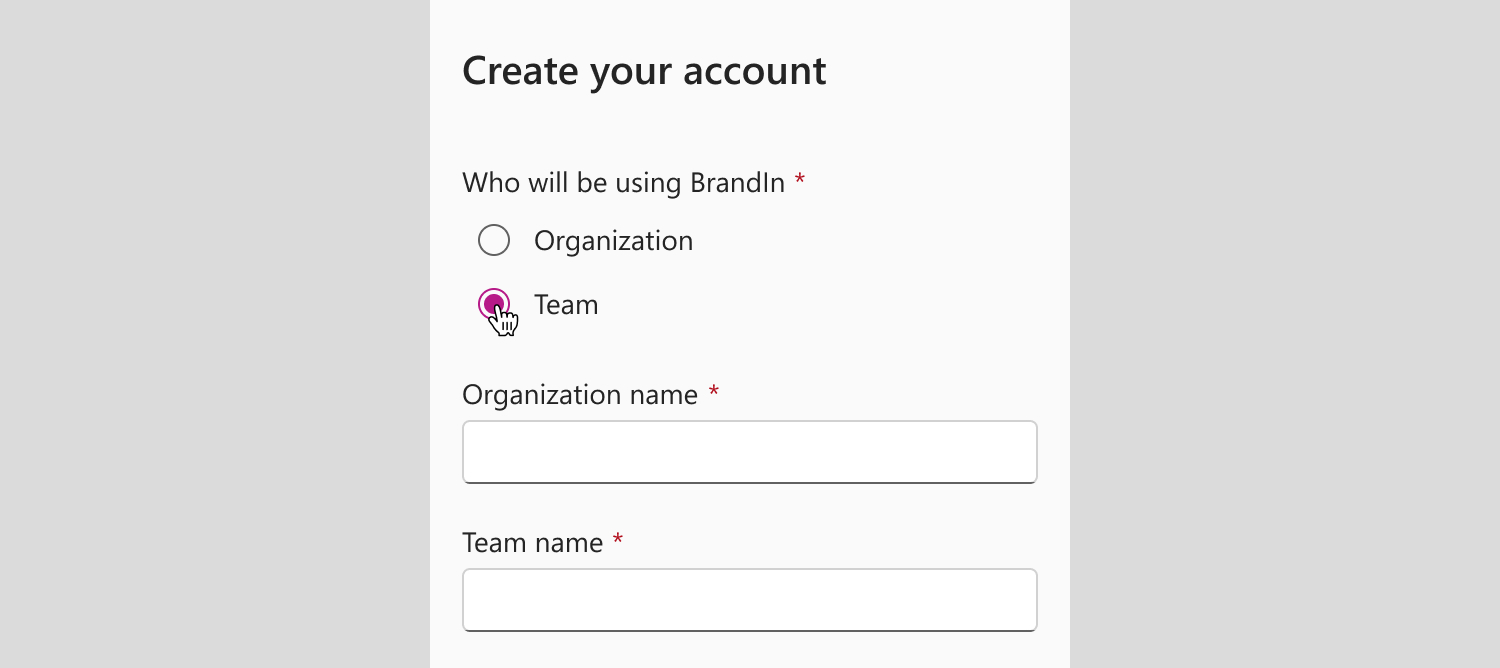This screenshot has height=668, width=1500.
Task: Select the Organization radio button
Action: [494, 240]
